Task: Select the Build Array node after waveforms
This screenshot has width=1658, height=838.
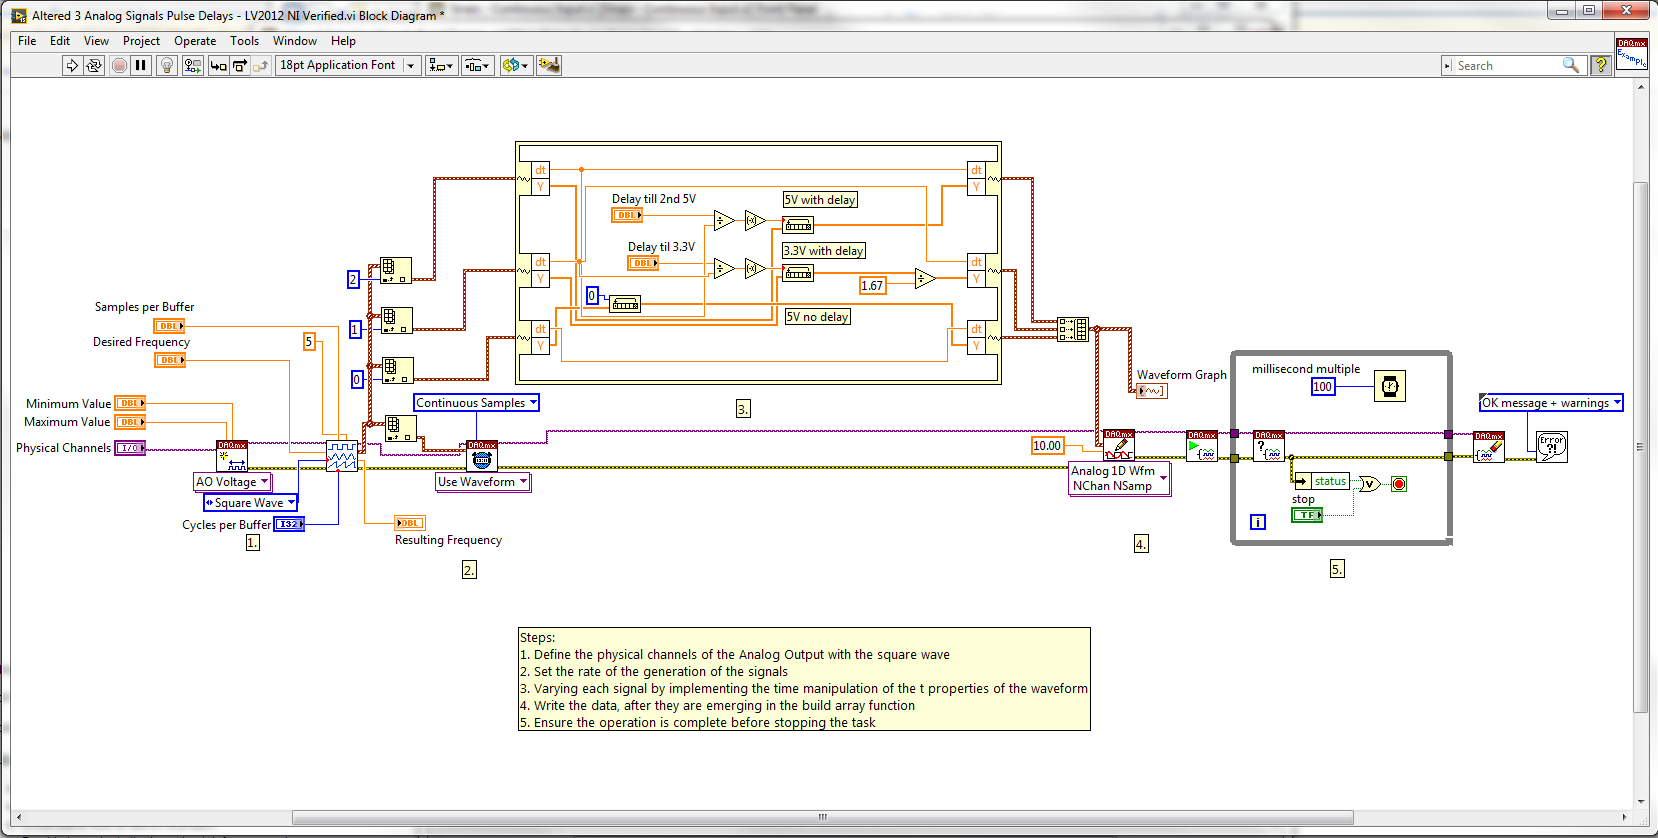Action: tap(1073, 329)
